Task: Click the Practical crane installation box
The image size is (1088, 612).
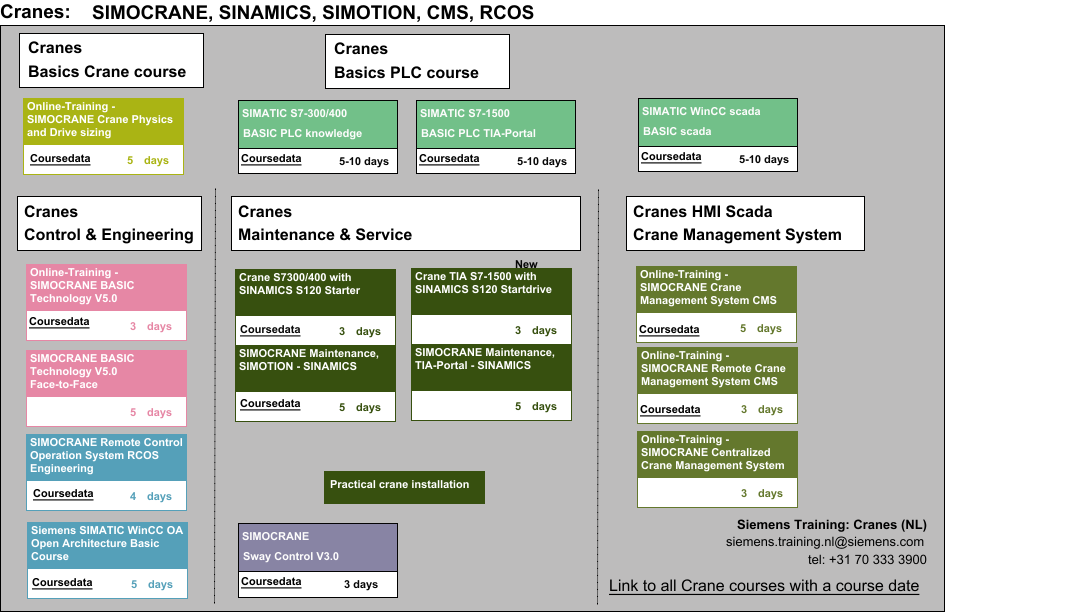Action: pos(404,486)
